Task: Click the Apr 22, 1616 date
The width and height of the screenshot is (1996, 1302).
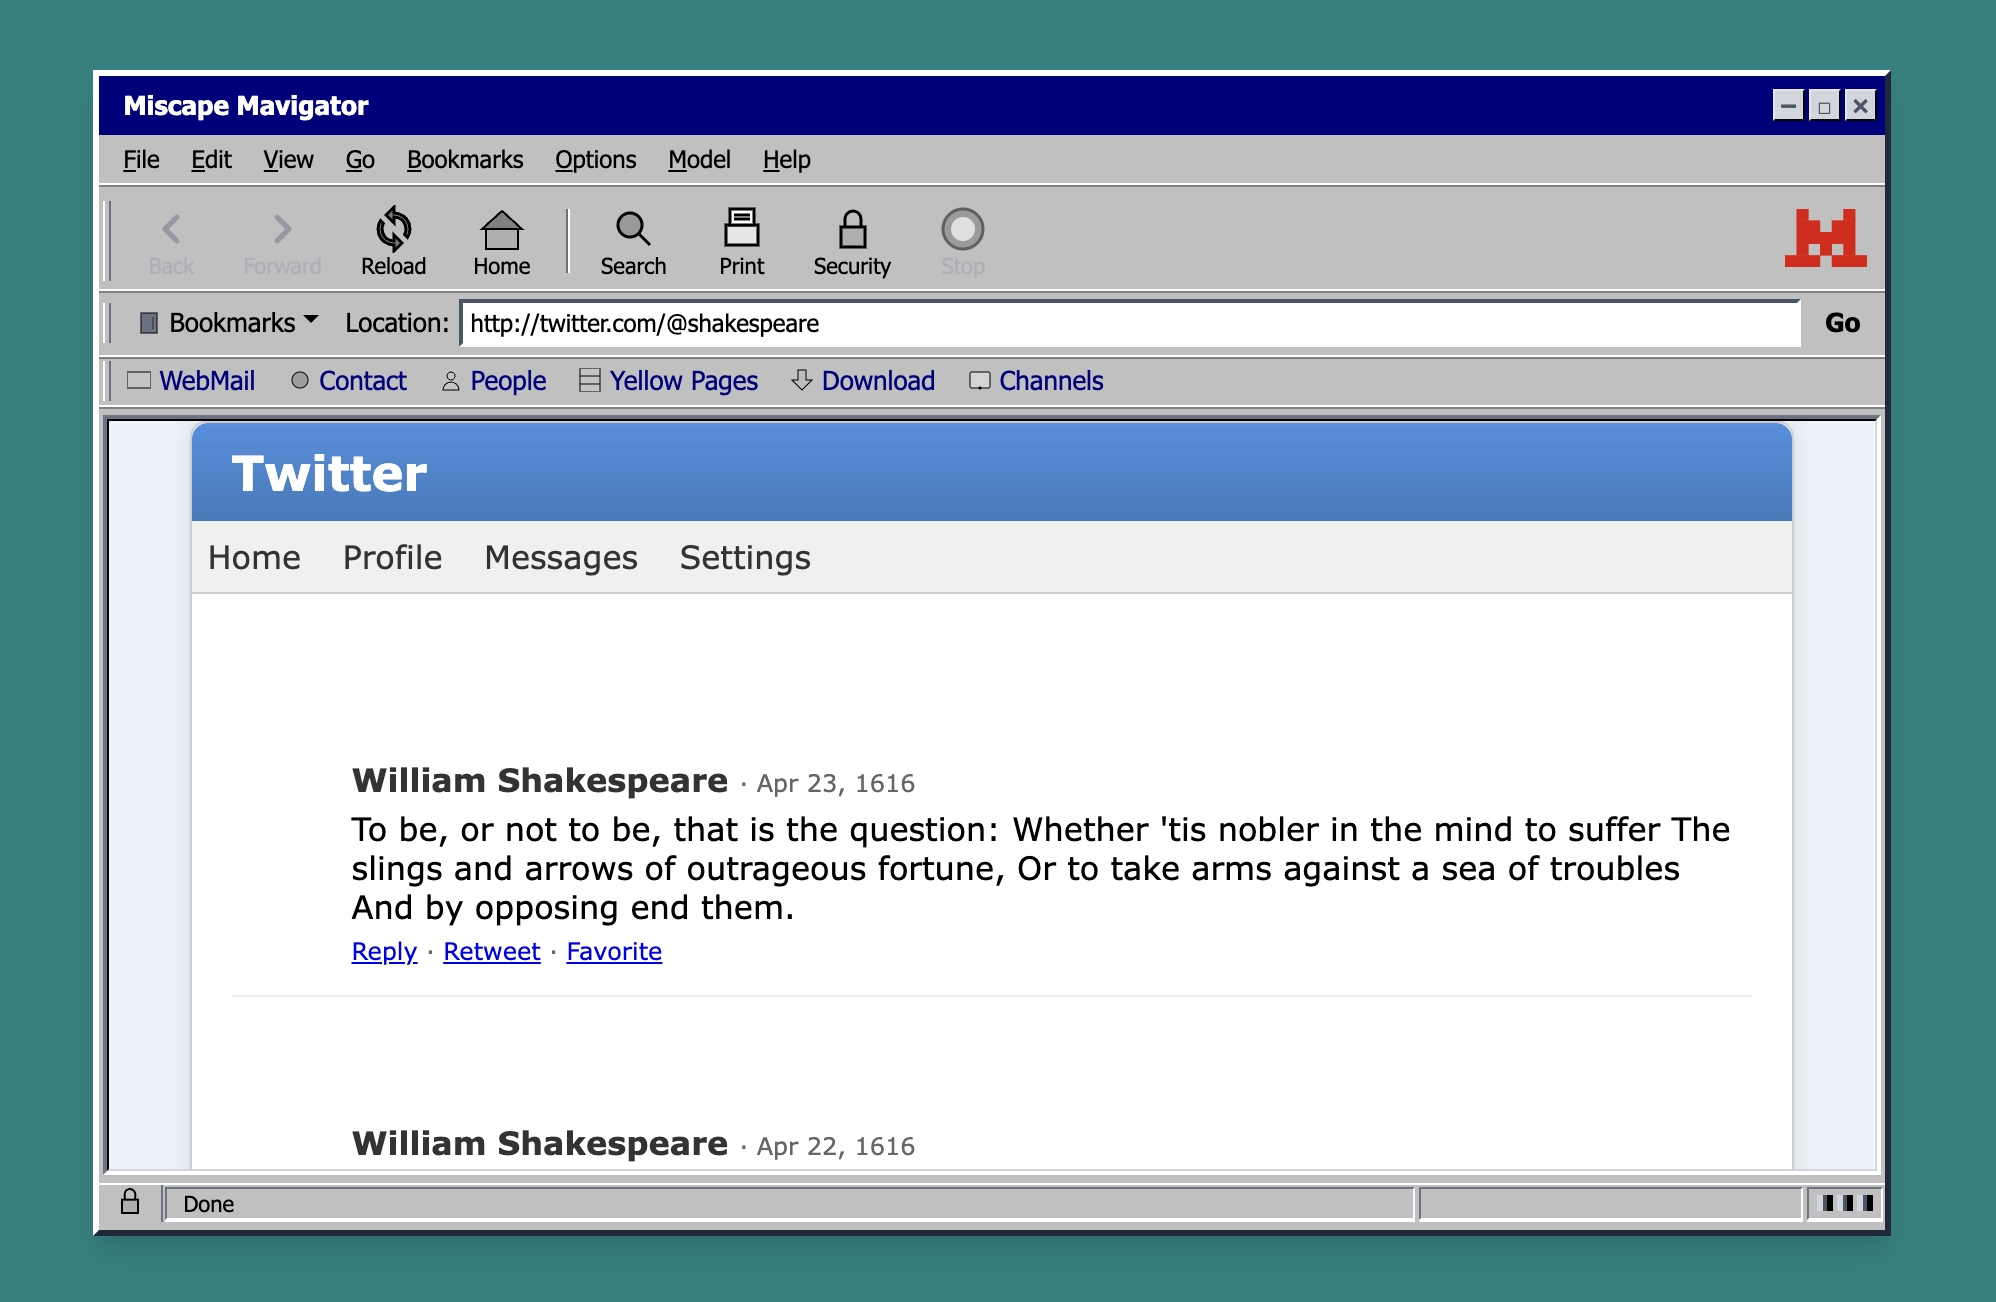Action: (x=835, y=1146)
